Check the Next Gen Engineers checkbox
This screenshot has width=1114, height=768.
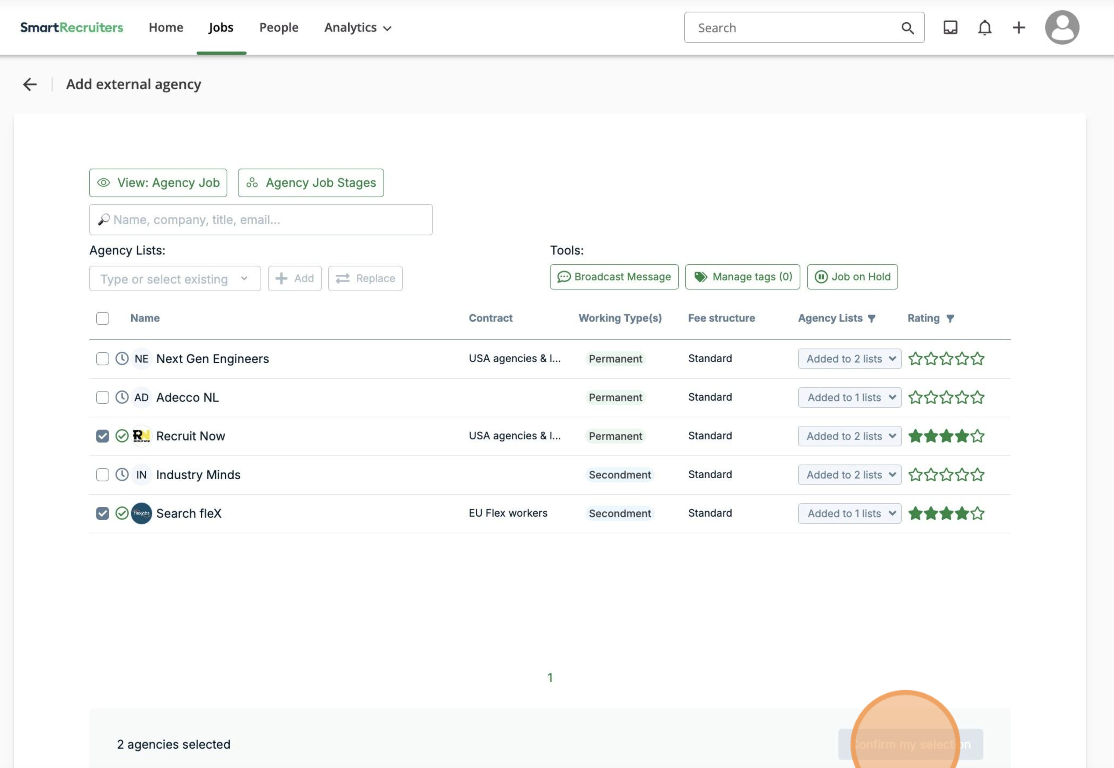point(102,359)
